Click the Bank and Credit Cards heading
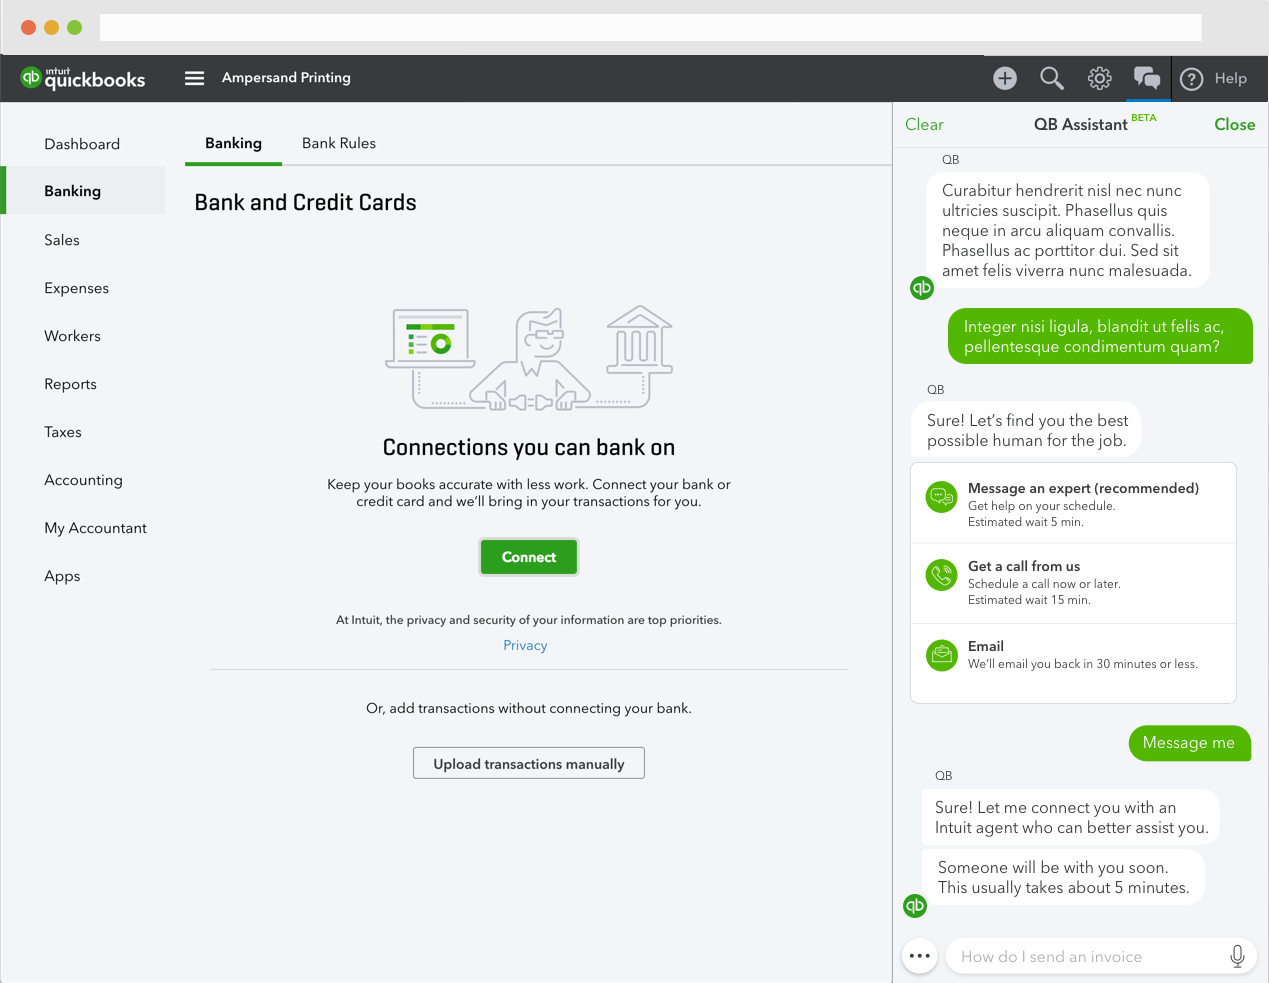Viewport: 1269px width, 983px height. coord(305,202)
